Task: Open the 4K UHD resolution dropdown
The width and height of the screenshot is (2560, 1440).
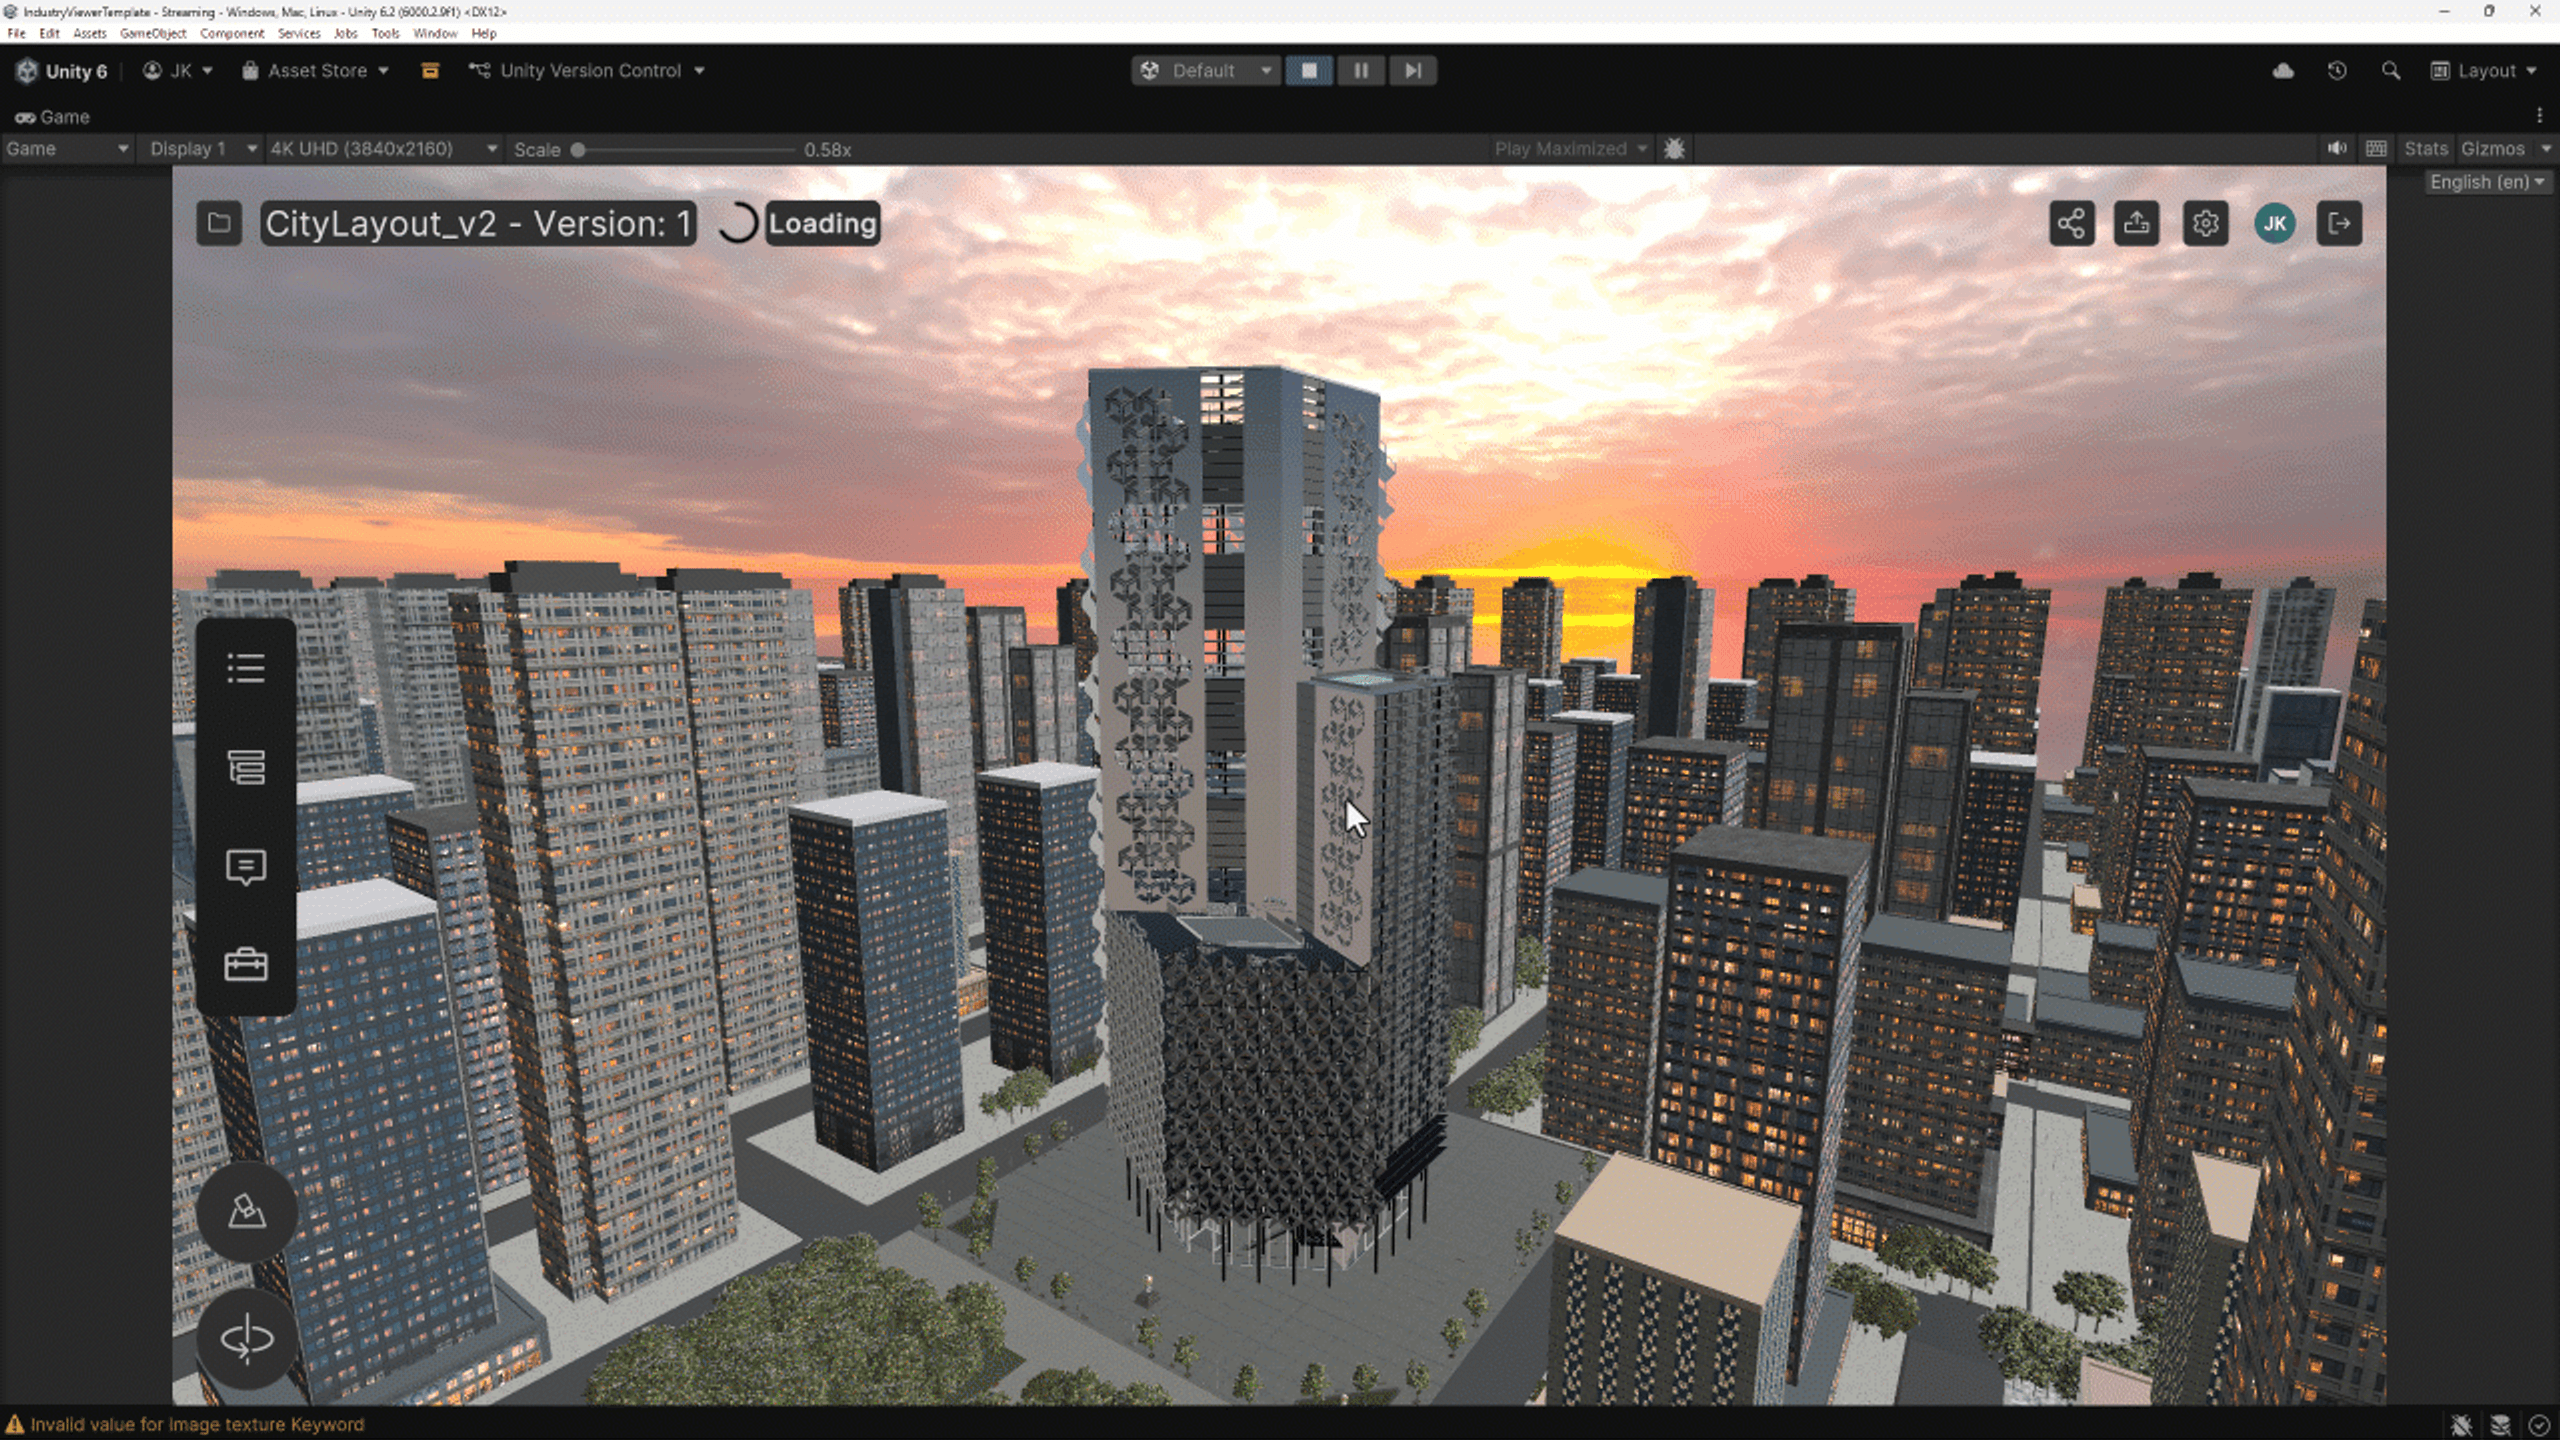Action: [384, 149]
